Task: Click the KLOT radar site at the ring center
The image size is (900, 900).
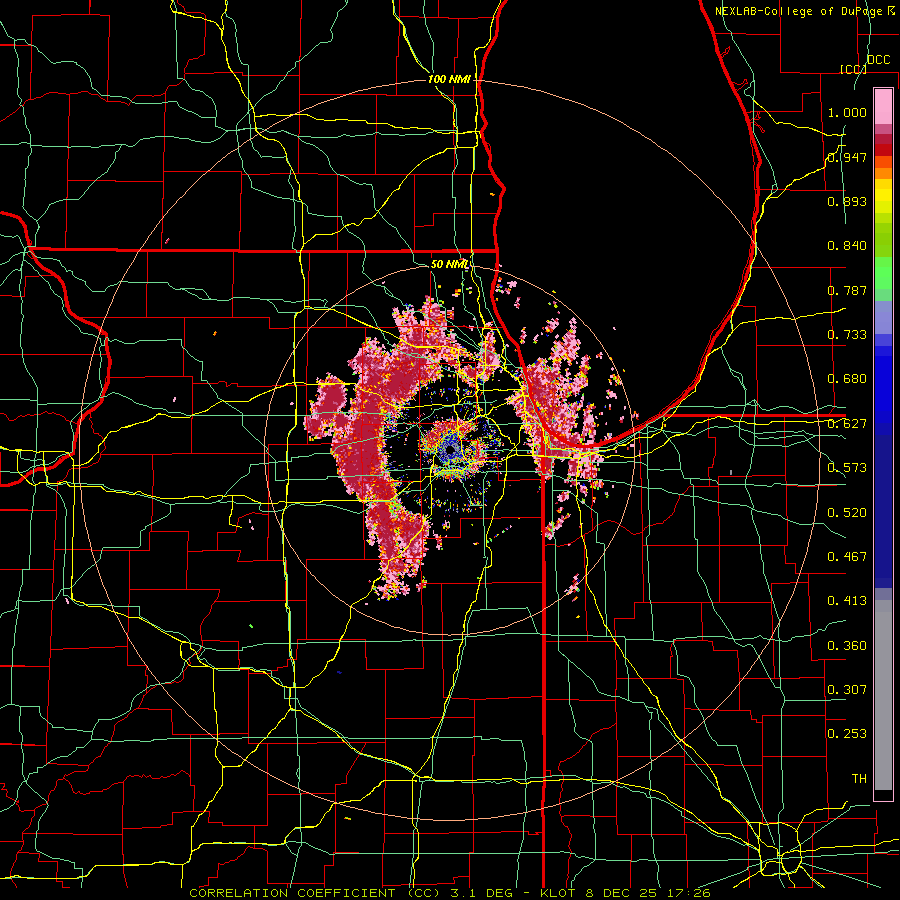Action: point(450,450)
